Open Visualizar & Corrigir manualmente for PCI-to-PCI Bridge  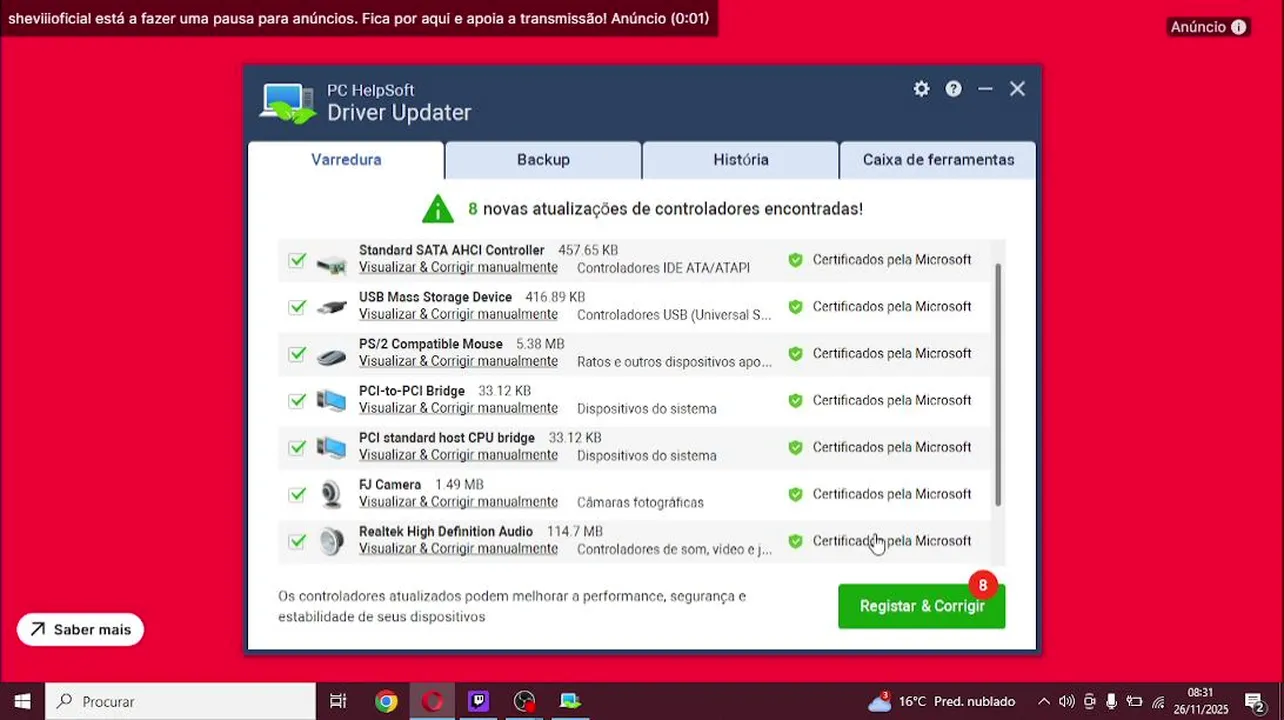pyautogui.click(x=458, y=409)
